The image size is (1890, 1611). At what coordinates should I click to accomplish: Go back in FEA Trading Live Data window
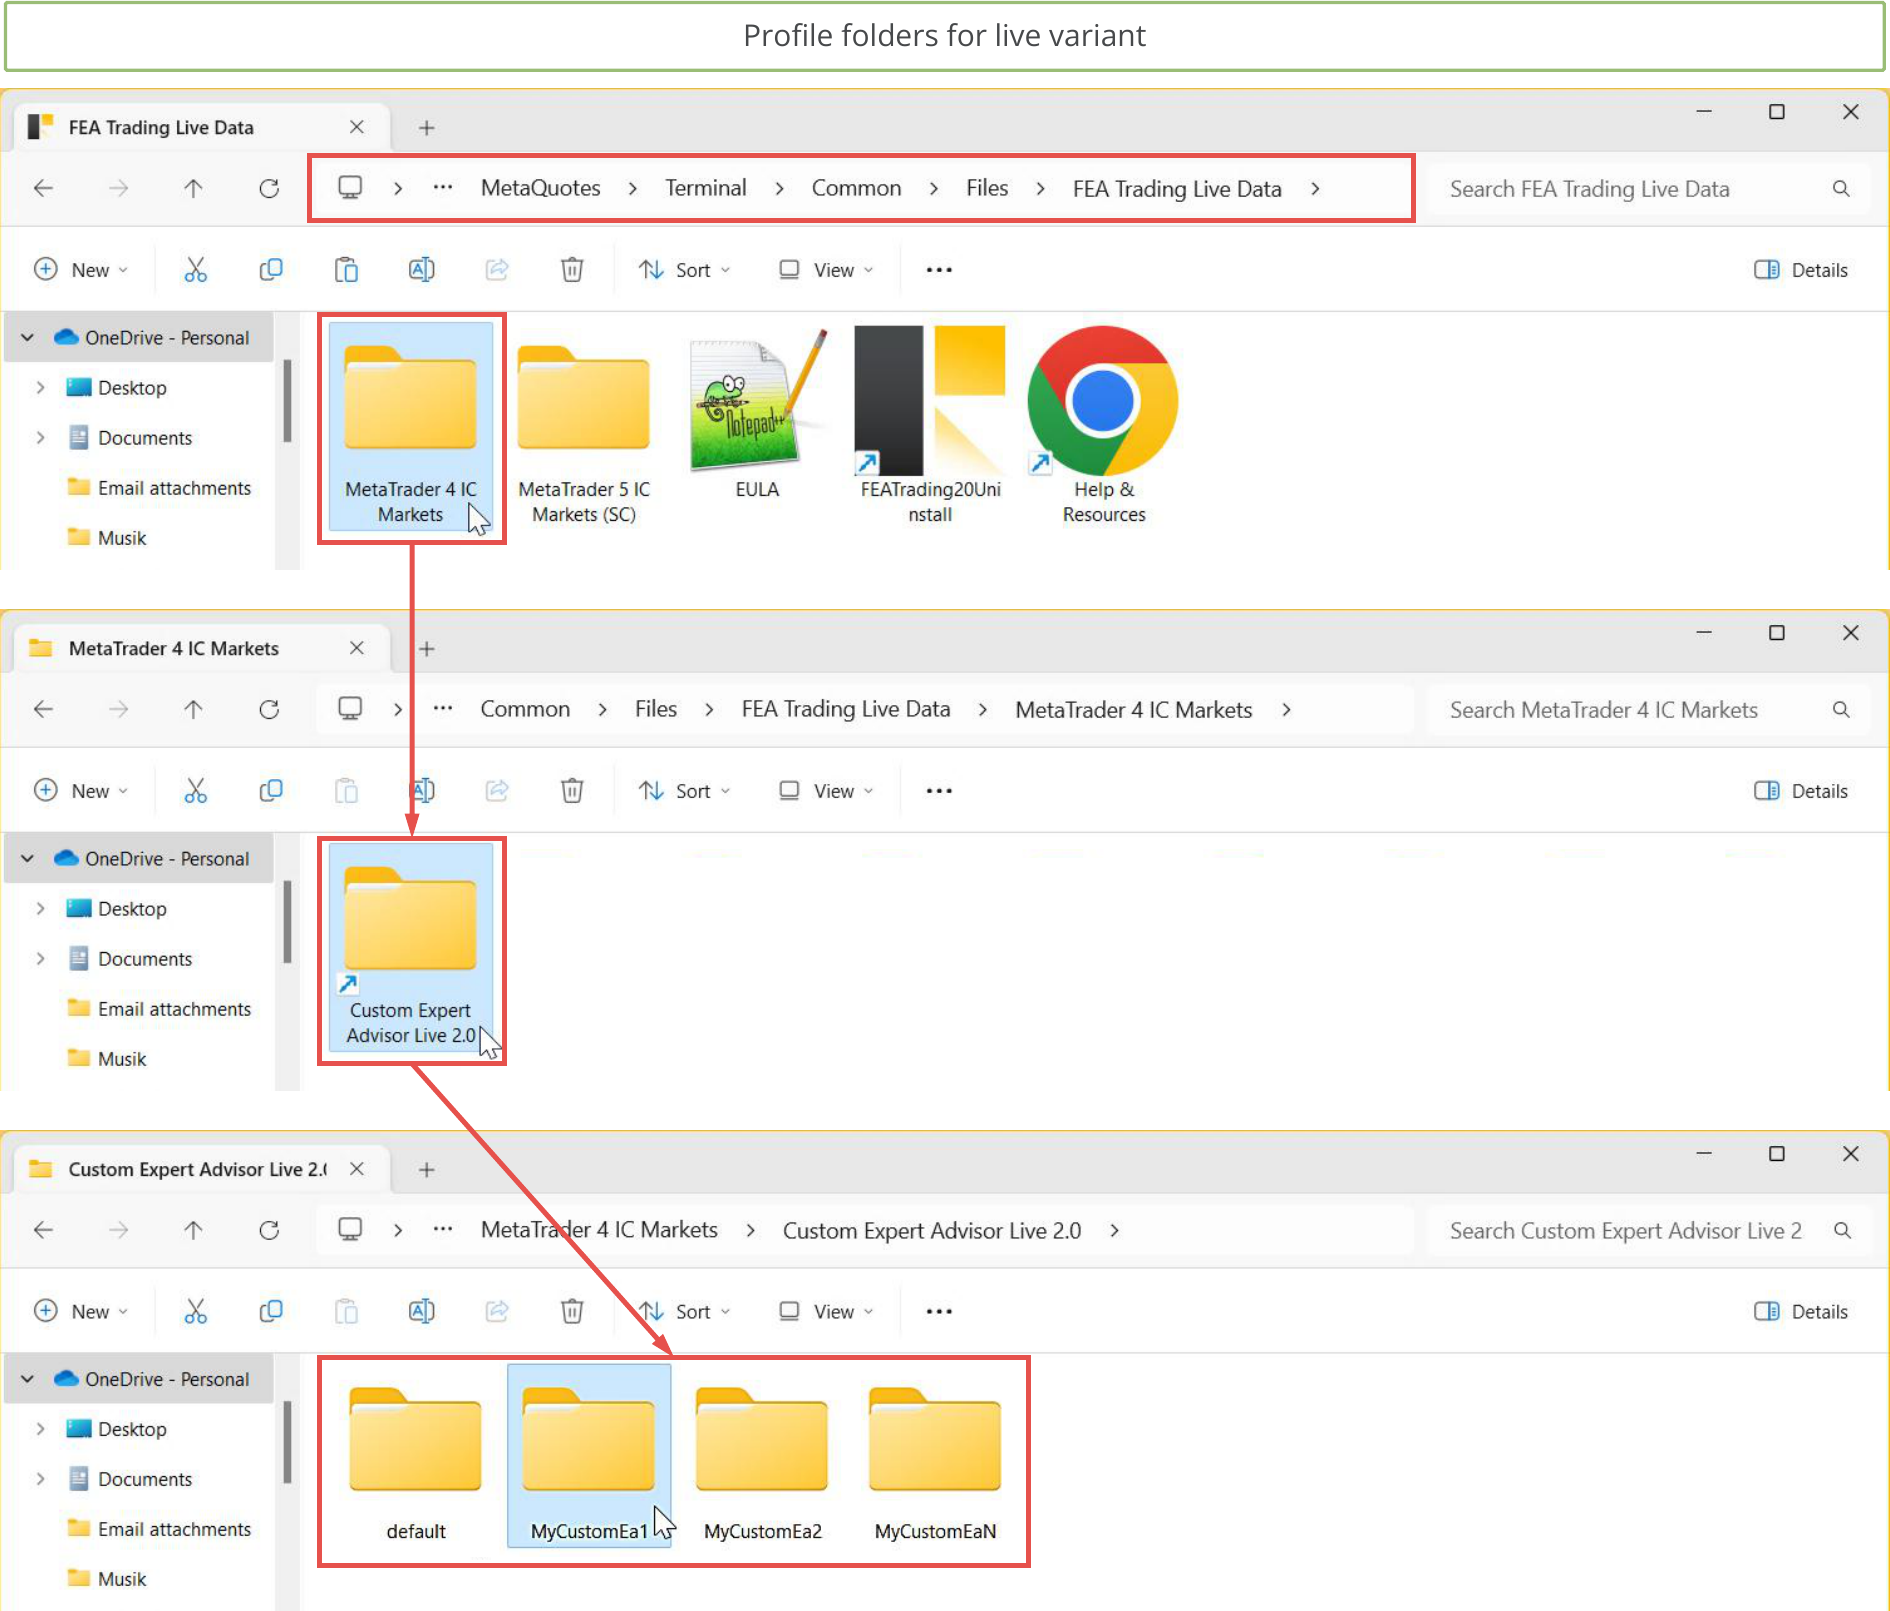43,189
